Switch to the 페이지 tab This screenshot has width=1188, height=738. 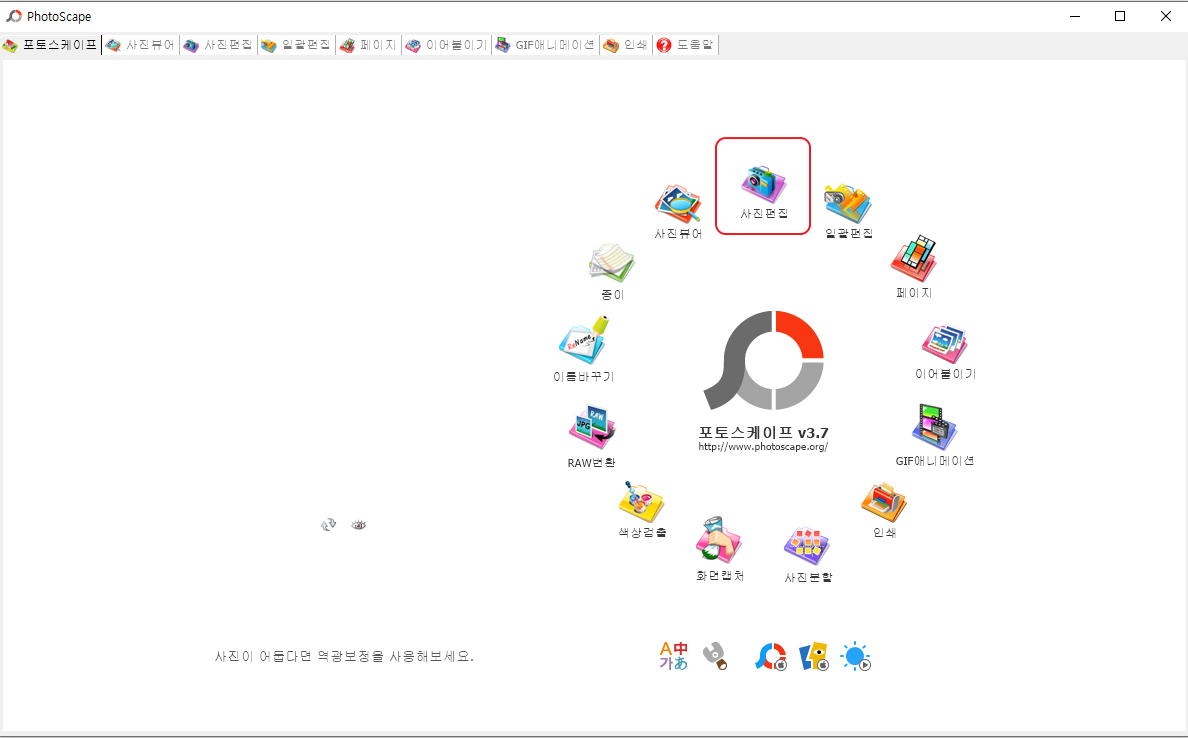point(368,45)
